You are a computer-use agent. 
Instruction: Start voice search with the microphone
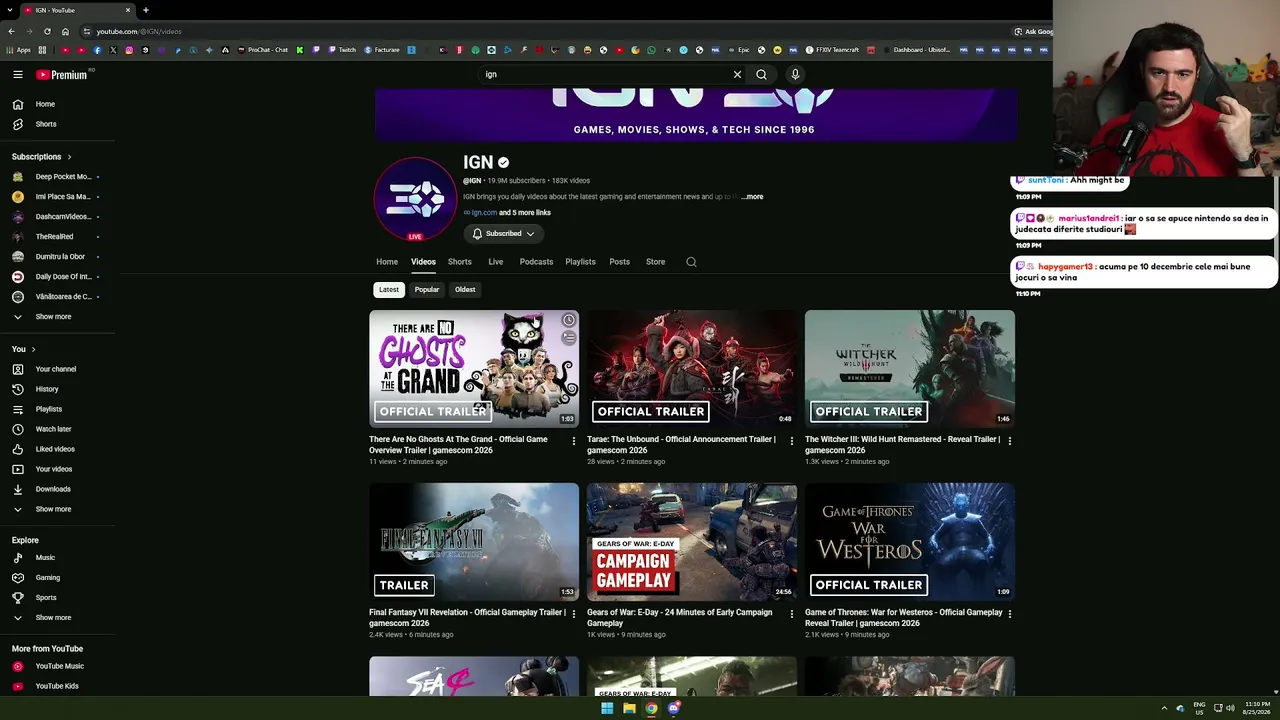795,74
